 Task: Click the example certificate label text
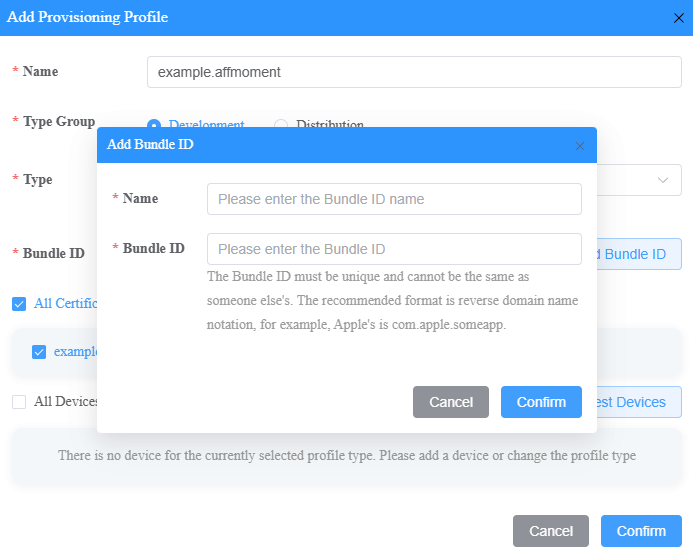click(x=75, y=352)
